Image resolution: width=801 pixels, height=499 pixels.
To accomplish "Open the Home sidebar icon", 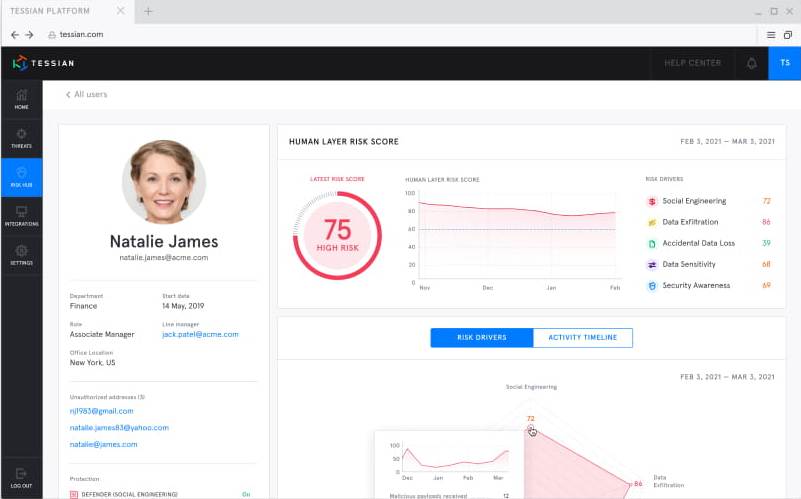I will 21,98.
